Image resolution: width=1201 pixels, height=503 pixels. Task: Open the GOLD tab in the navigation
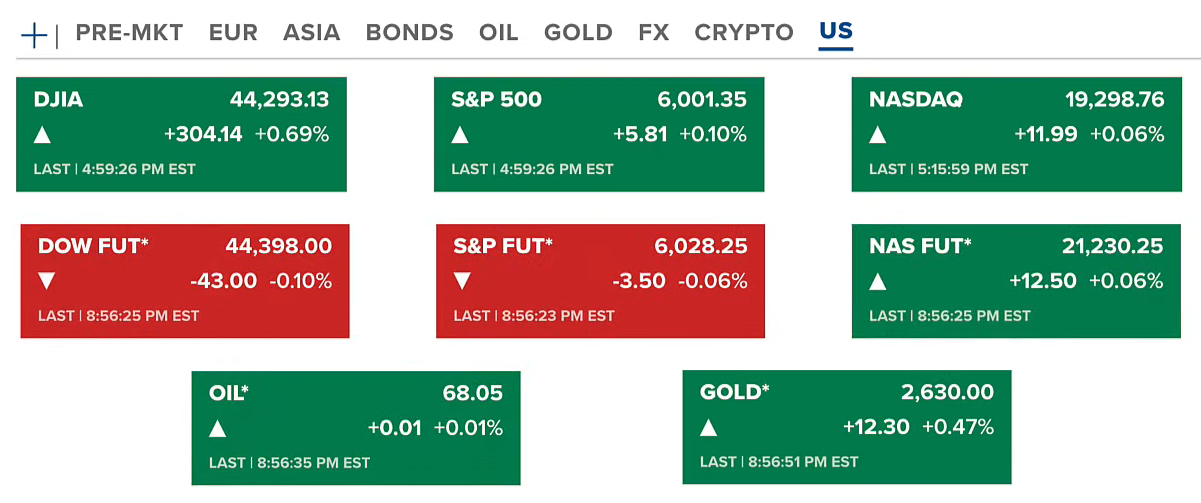click(x=578, y=32)
